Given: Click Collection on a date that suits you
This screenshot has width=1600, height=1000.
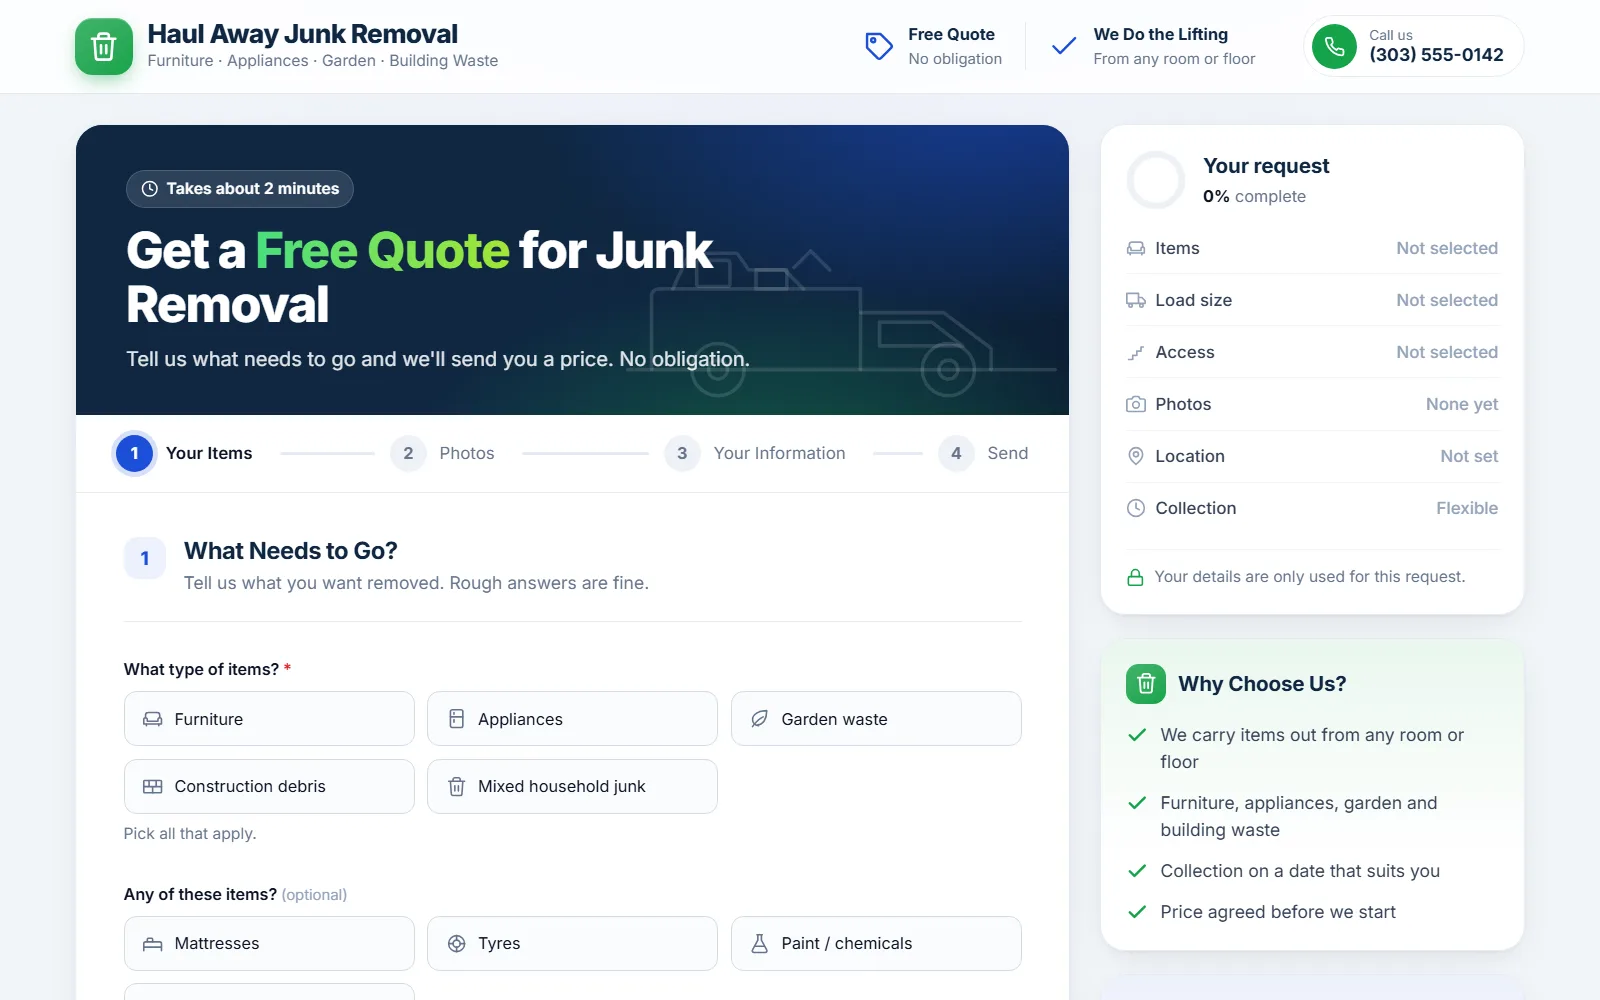Looking at the screenshot, I should [1300, 871].
